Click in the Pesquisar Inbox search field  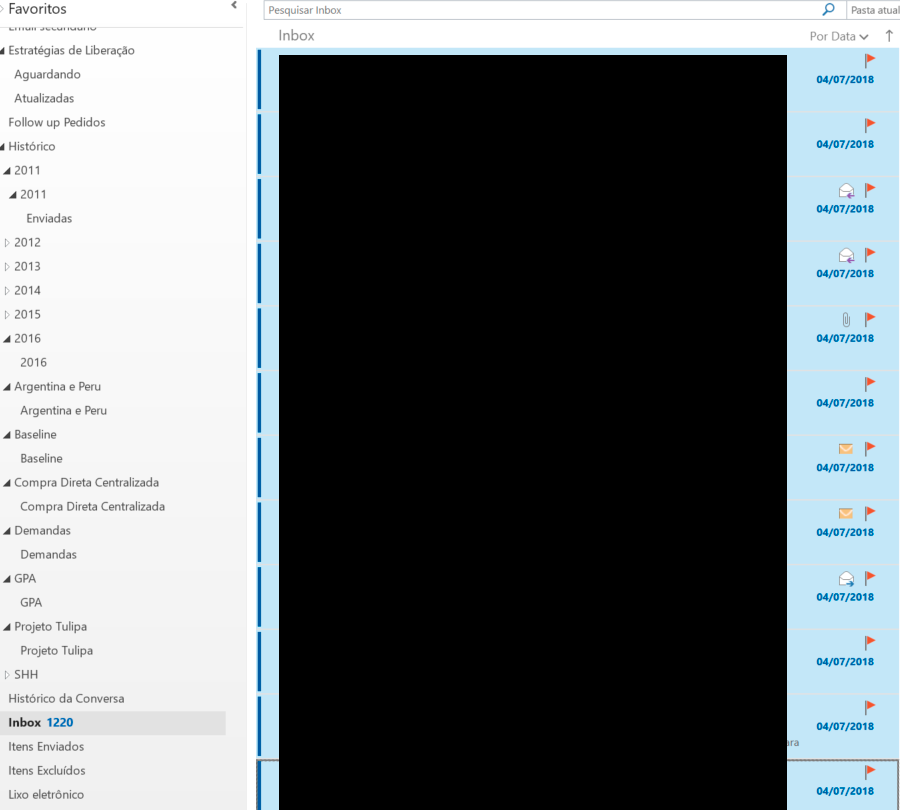point(542,10)
